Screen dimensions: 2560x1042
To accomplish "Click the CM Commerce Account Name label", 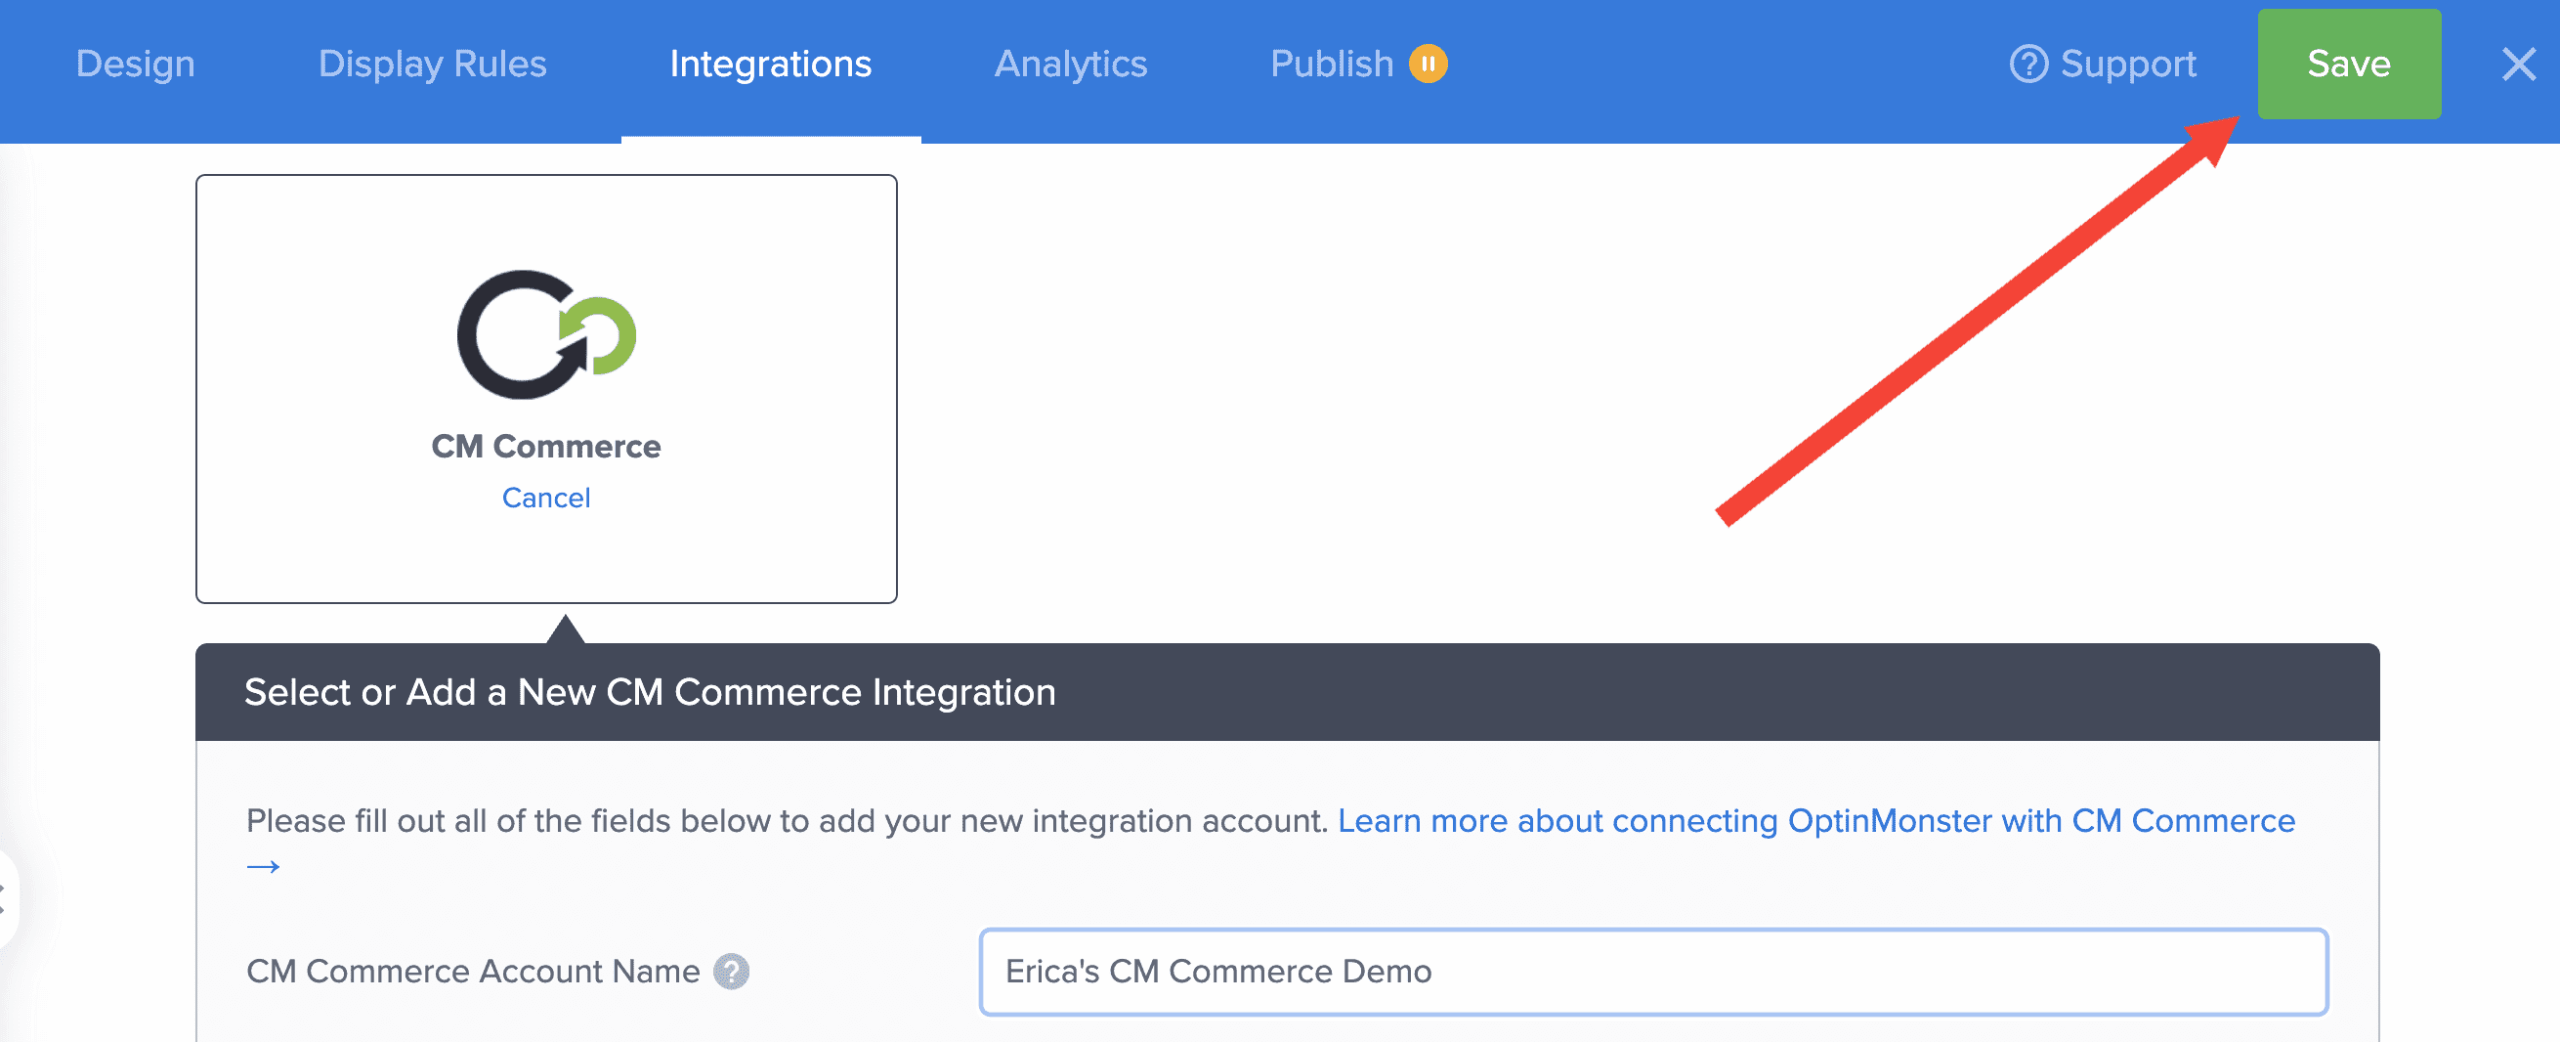I will (x=473, y=971).
